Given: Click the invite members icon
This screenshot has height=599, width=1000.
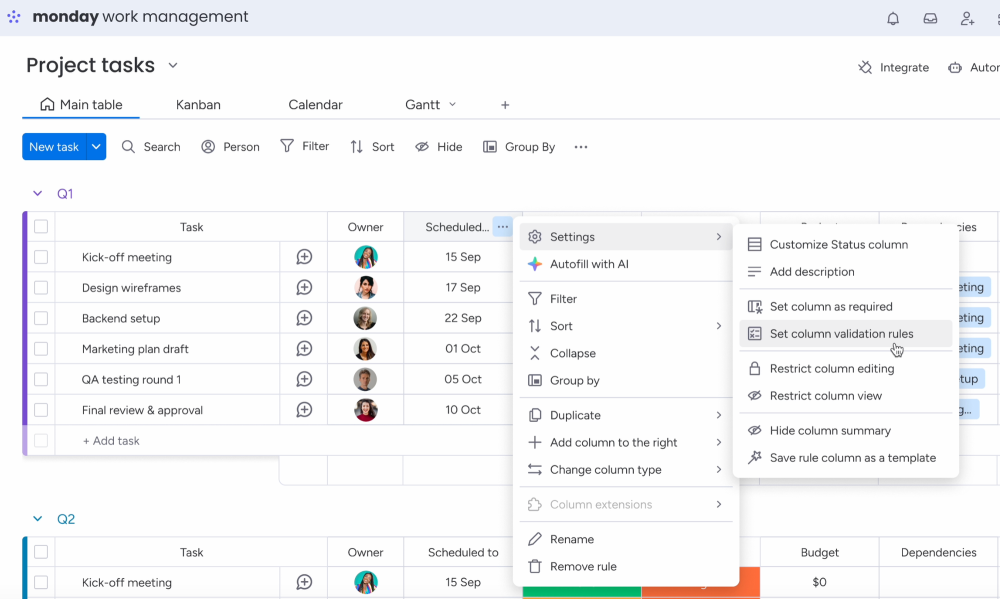Looking at the screenshot, I should click(967, 18).
